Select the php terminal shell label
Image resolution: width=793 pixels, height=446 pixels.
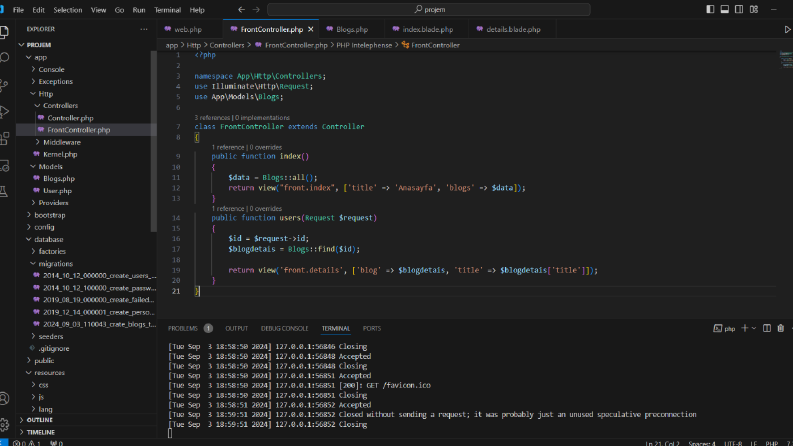pyautogui.click(x=724, y=328)
